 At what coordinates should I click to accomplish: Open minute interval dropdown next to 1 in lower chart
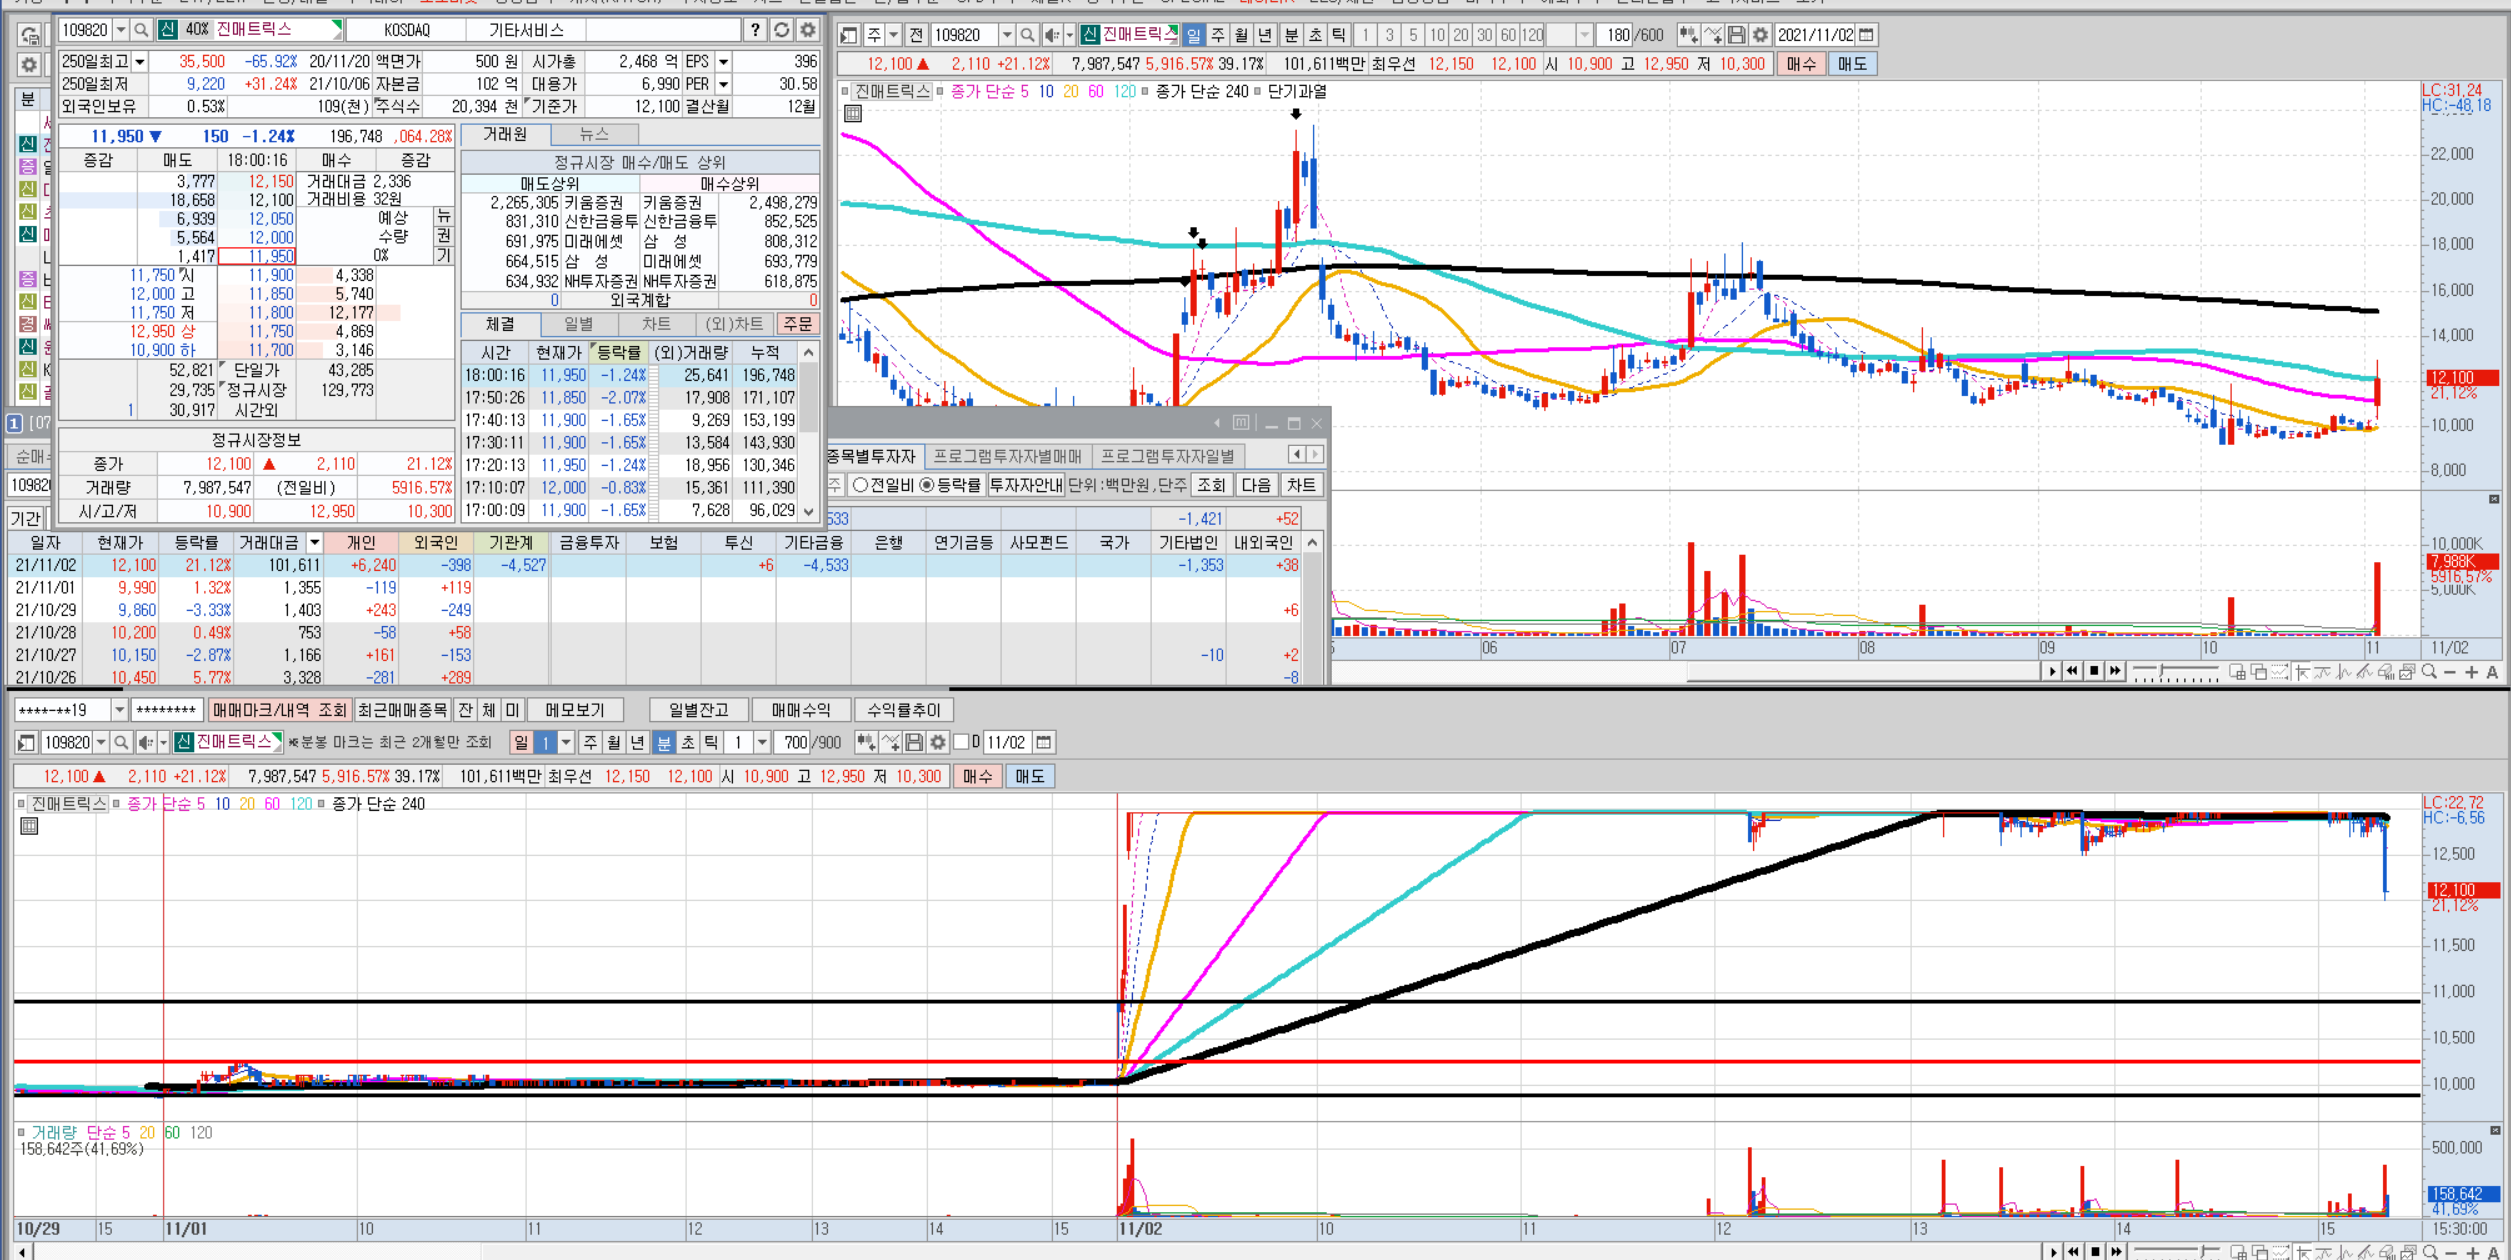pos(762,742)
